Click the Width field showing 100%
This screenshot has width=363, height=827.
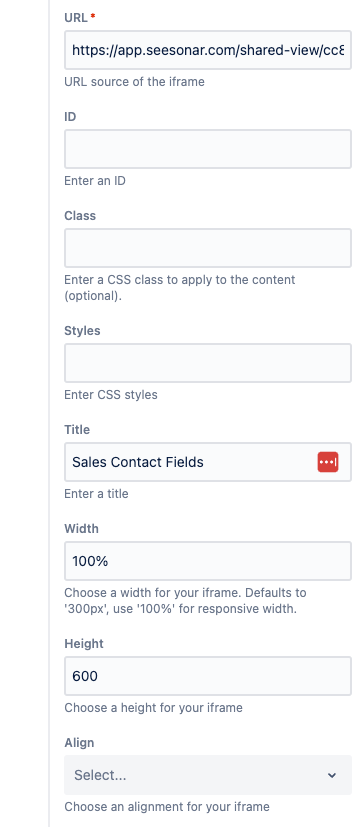[208, 561]
